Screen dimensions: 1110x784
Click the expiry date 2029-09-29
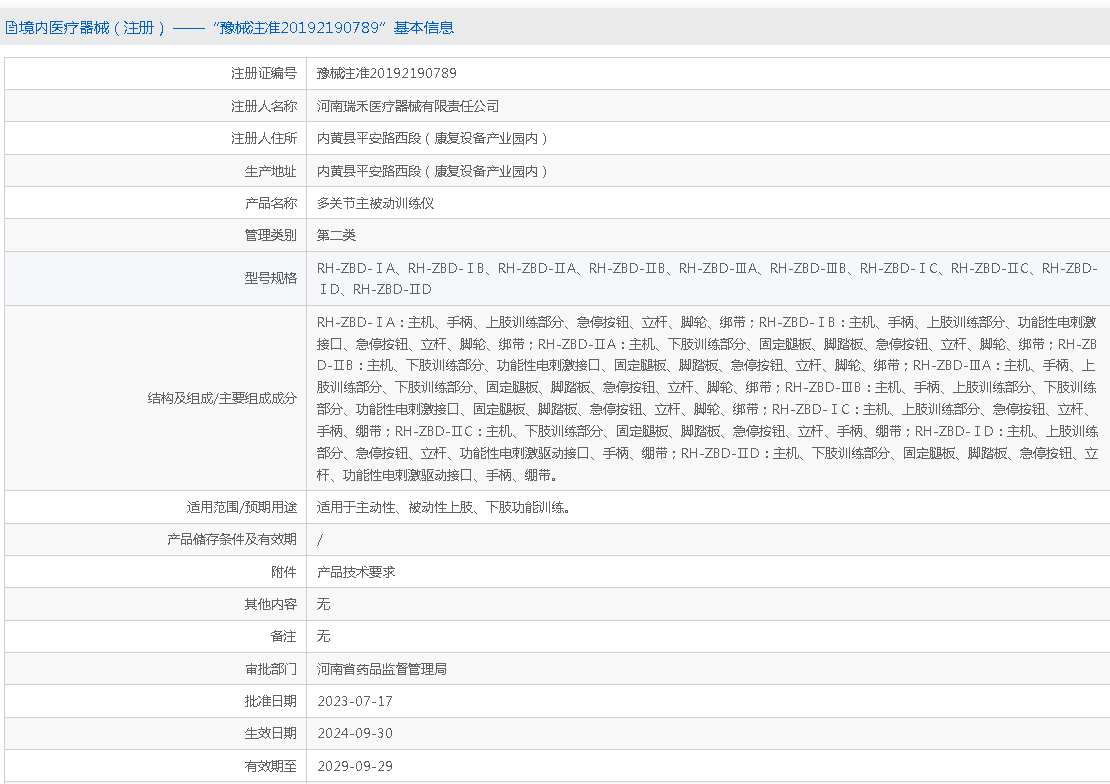coord(355,766)
